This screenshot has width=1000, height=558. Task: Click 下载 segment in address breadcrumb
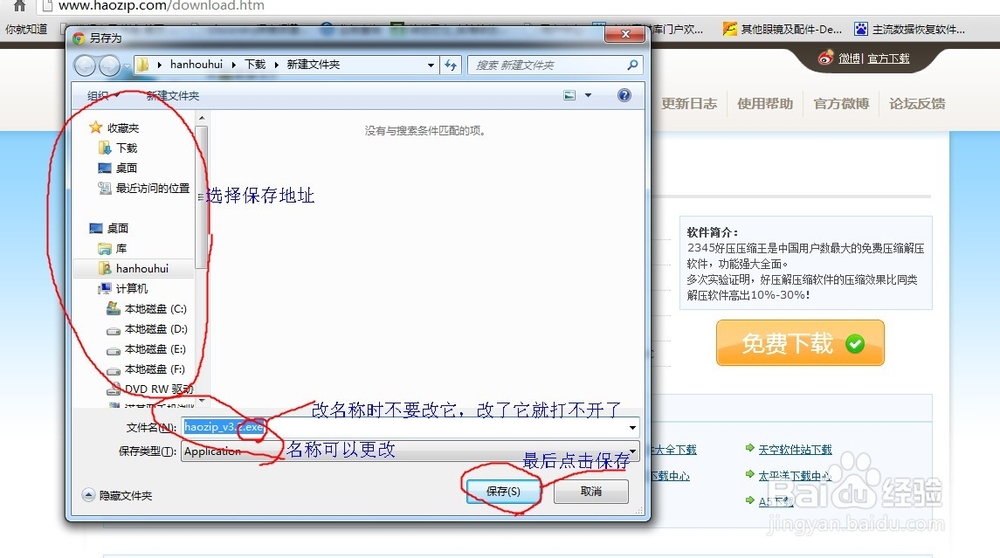click(255, 64)
